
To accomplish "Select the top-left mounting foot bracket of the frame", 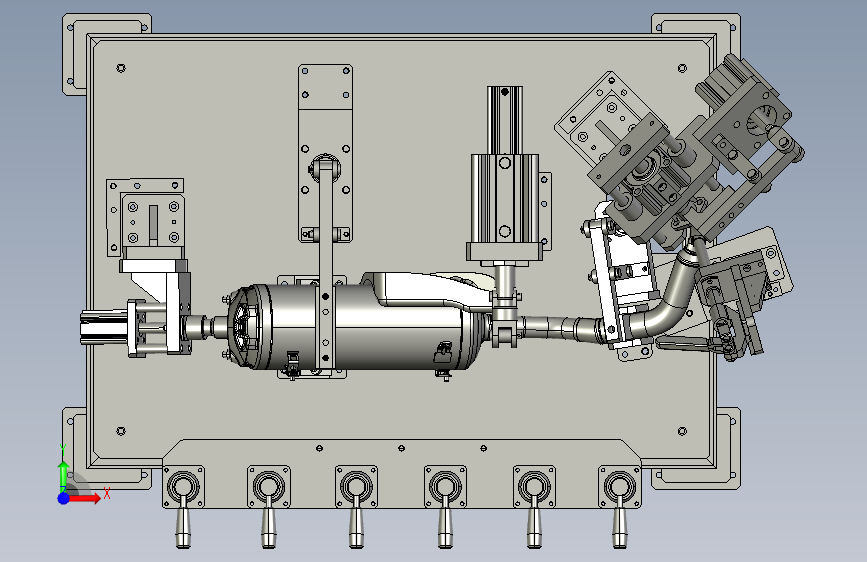I will [105, 54].
